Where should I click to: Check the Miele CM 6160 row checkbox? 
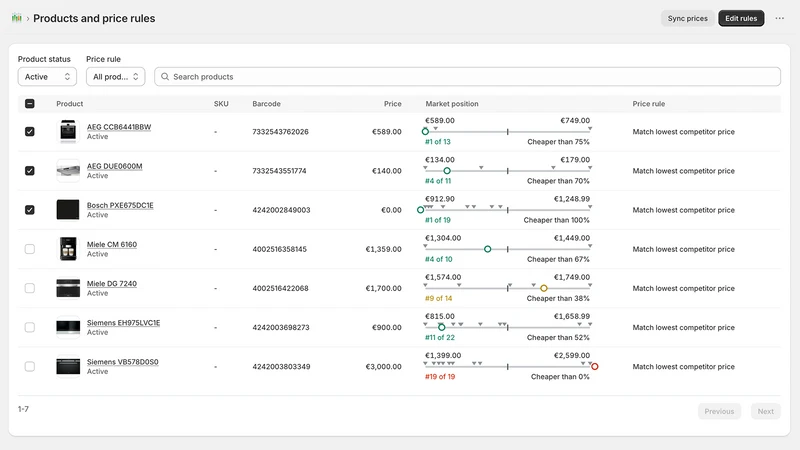pos(30,249)
